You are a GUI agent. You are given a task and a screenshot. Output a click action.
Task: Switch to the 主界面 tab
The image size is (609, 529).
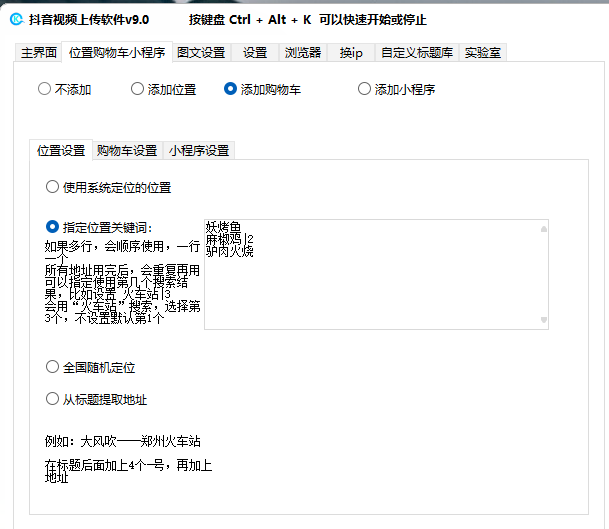[x=39, y=52]
